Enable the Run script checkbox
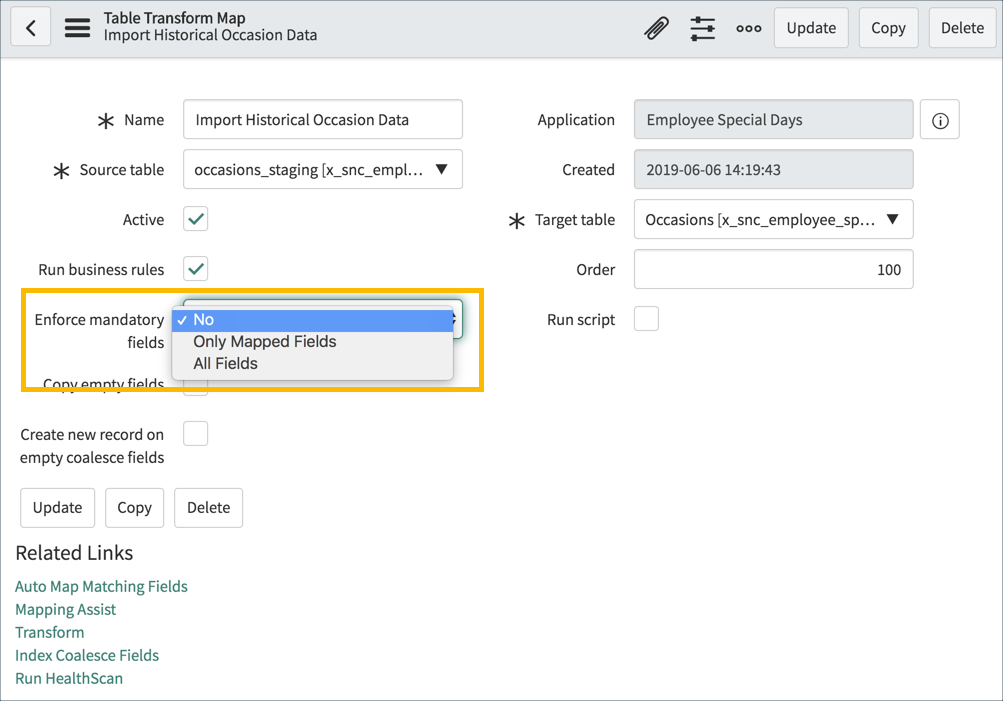Image resolution: width=1003 pixels, height=701 pixels. click(x=645, y=318)
